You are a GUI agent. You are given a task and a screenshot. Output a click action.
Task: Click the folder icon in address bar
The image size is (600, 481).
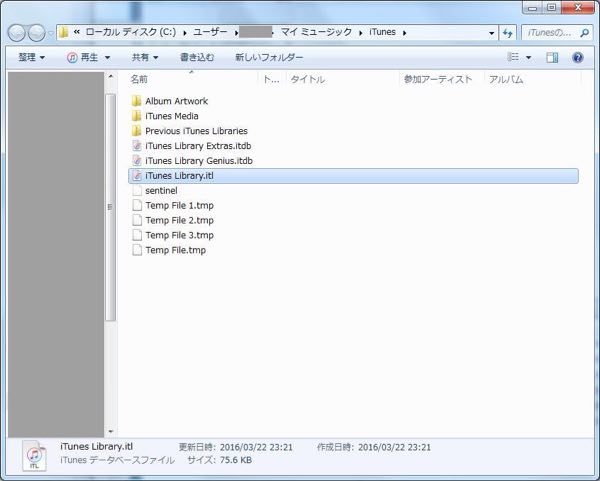(64, 33)
